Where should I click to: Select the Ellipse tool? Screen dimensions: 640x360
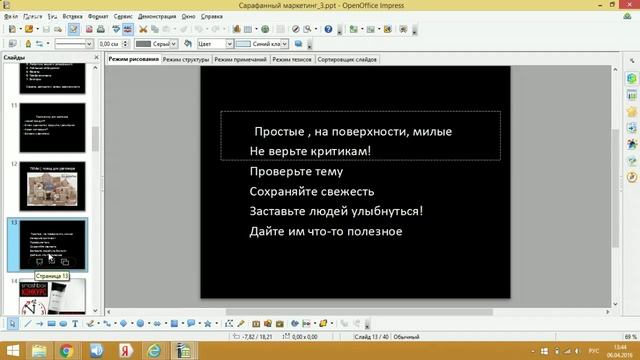coord(63,324)
